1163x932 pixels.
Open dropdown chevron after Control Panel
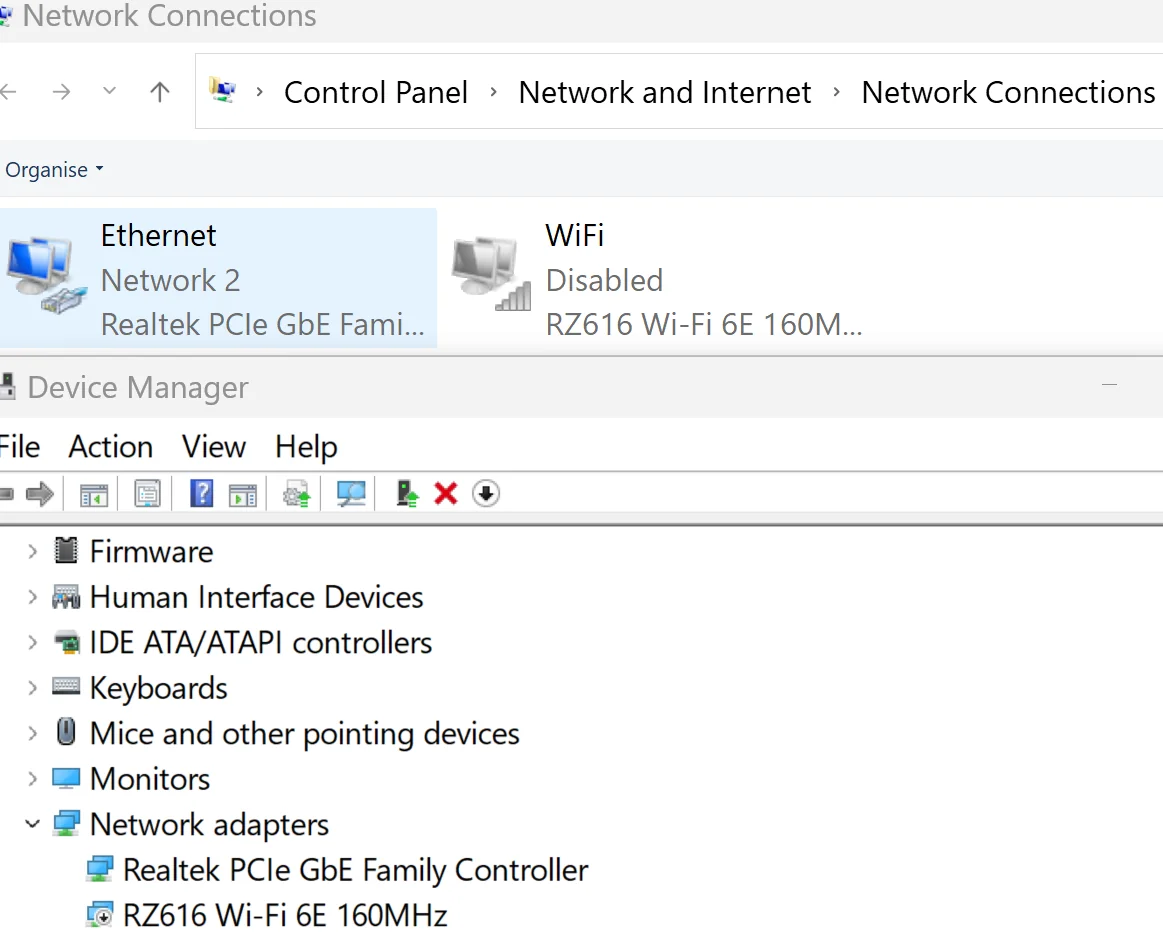[493, 92]
